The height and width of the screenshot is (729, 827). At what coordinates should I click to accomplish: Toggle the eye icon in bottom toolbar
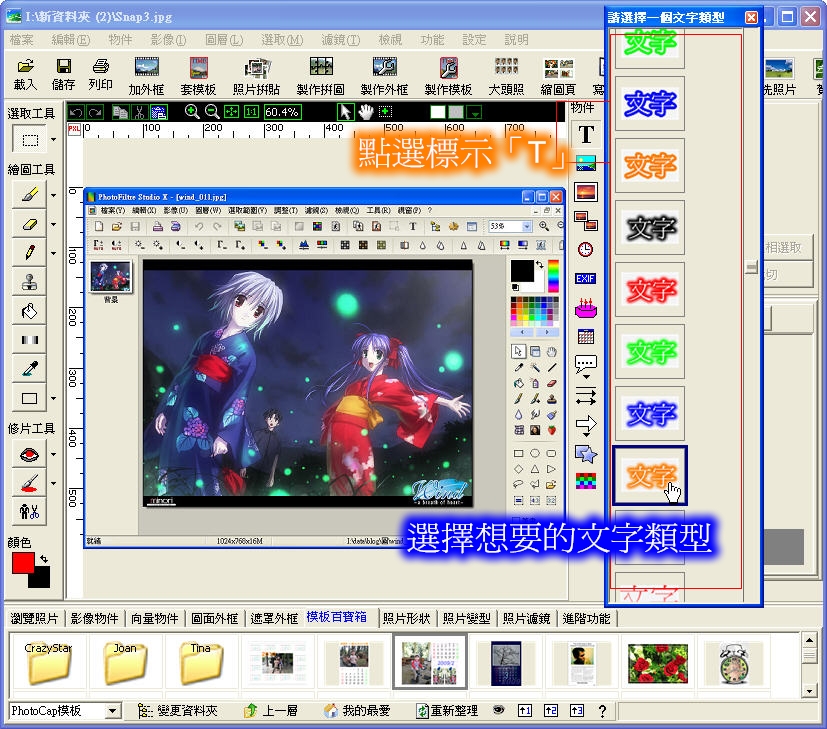coord(498,710)
